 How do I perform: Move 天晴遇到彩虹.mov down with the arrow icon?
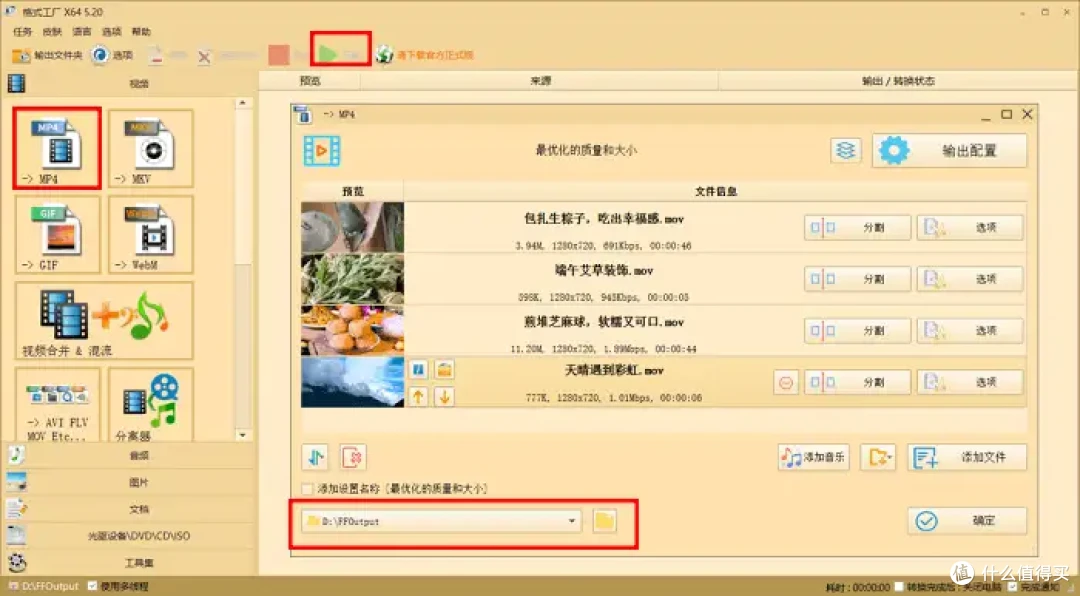(x=444, y=396)
